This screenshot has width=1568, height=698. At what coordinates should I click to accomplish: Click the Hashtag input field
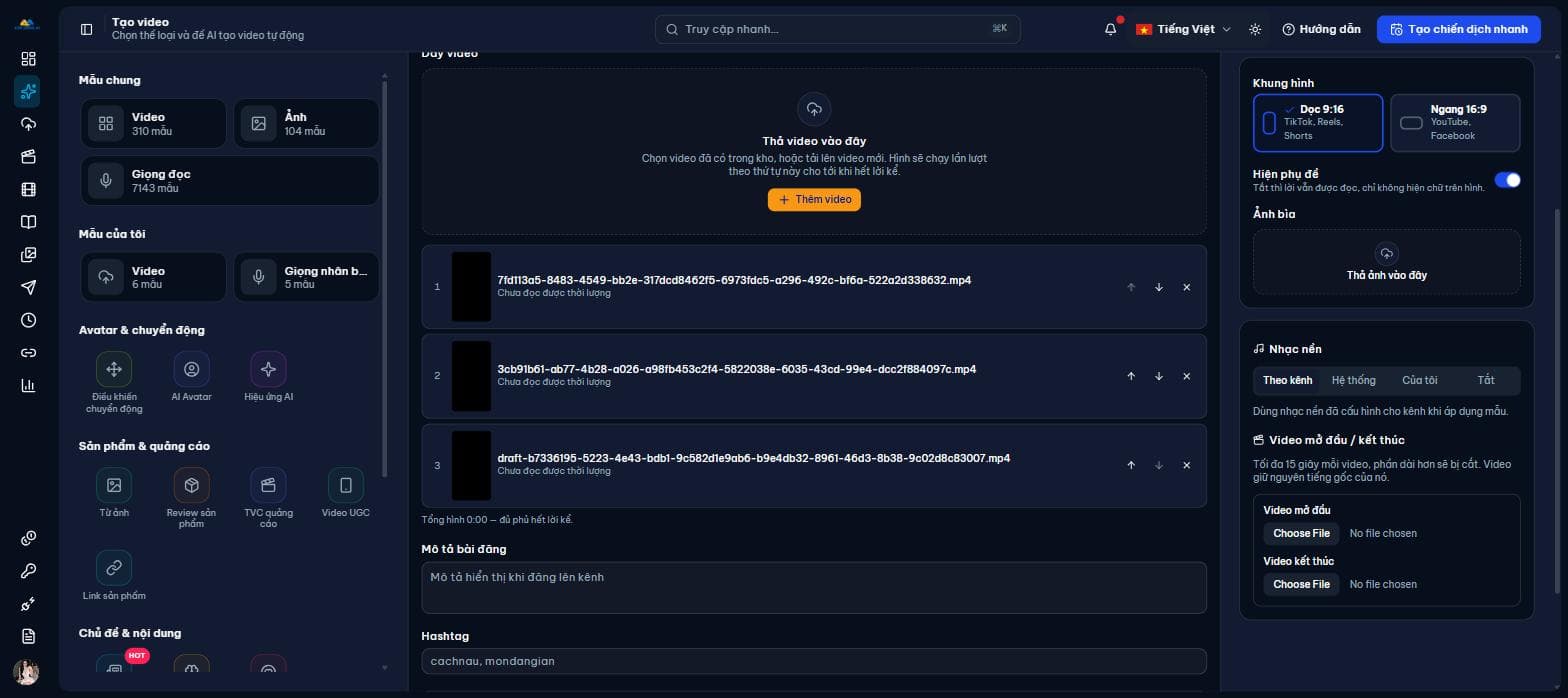(x=814, y=661)
